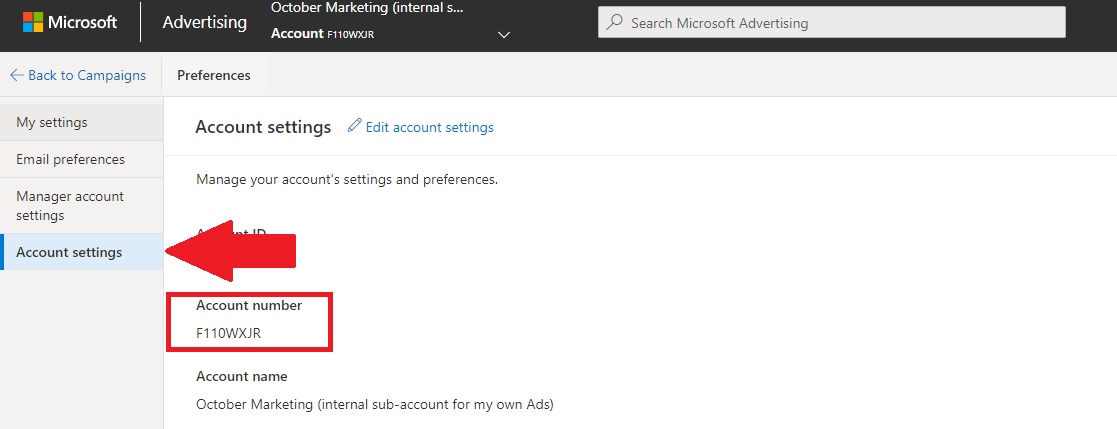
Task: Expand the account switcher chevron
Action: [x=504, y=34]
